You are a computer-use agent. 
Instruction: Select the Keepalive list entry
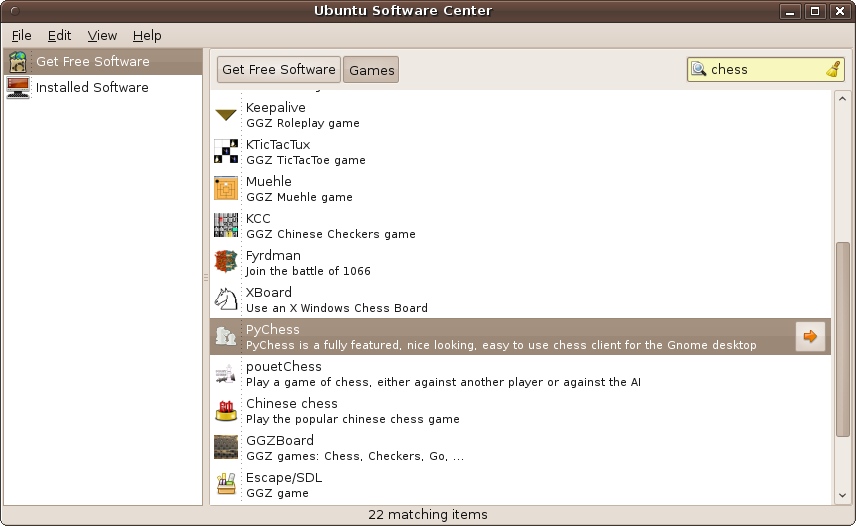coord(520,115)
